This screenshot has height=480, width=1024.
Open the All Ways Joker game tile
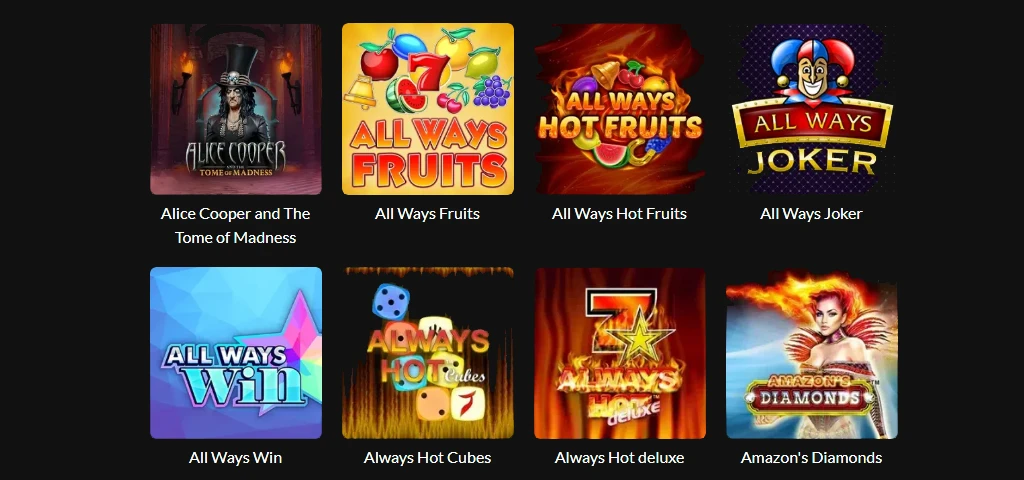(x=812, y=109)
